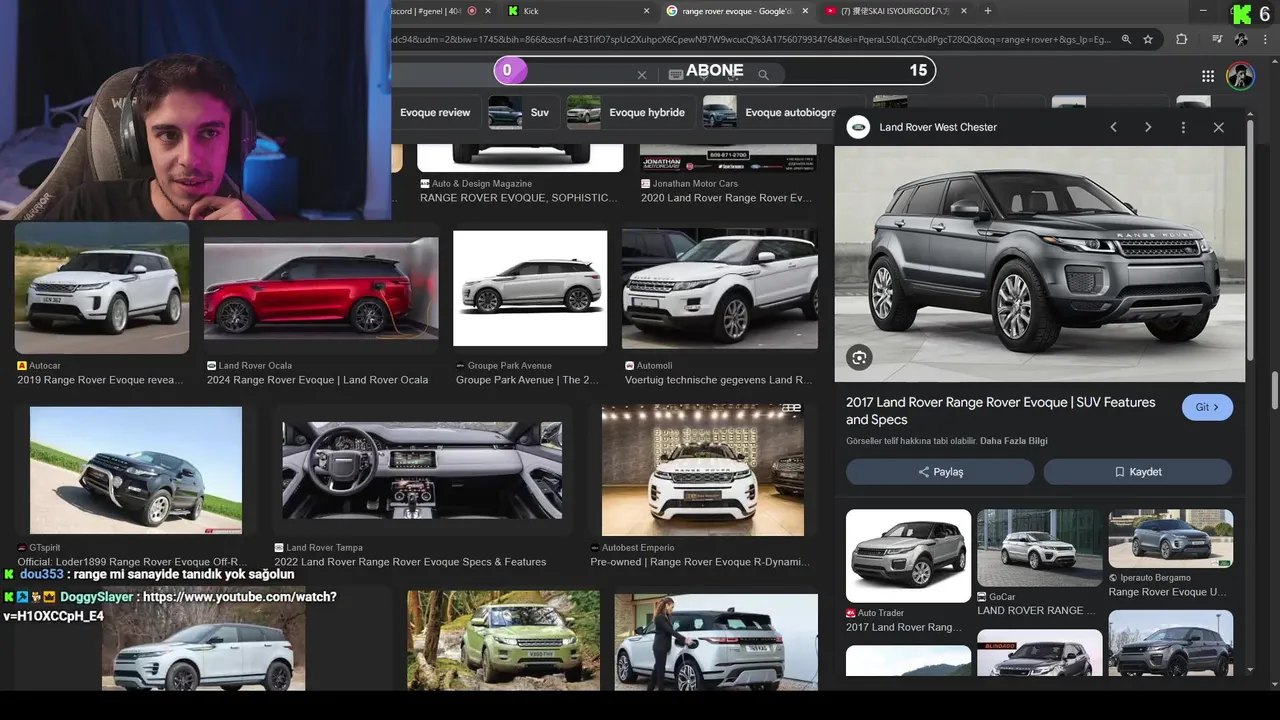
Task: Close the Discord #genel tab
Action: click(487, 11)
